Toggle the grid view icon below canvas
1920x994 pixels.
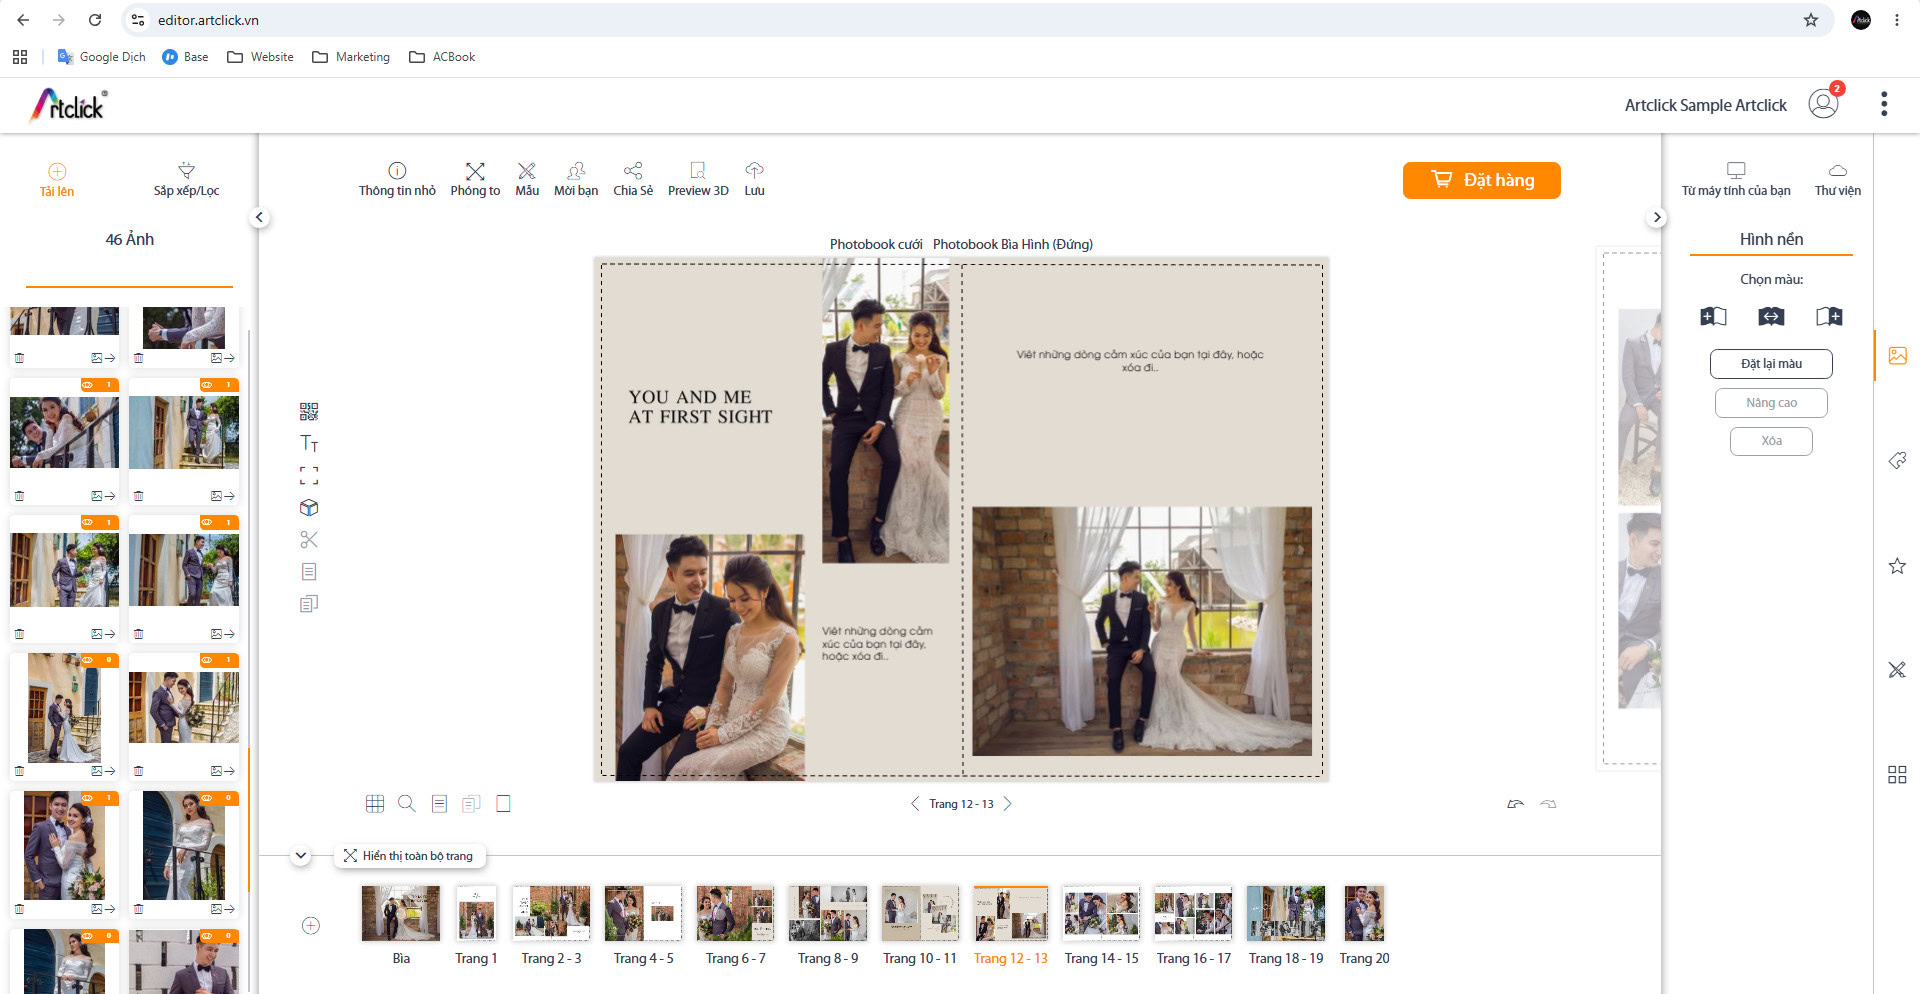(x=375, y=803)
